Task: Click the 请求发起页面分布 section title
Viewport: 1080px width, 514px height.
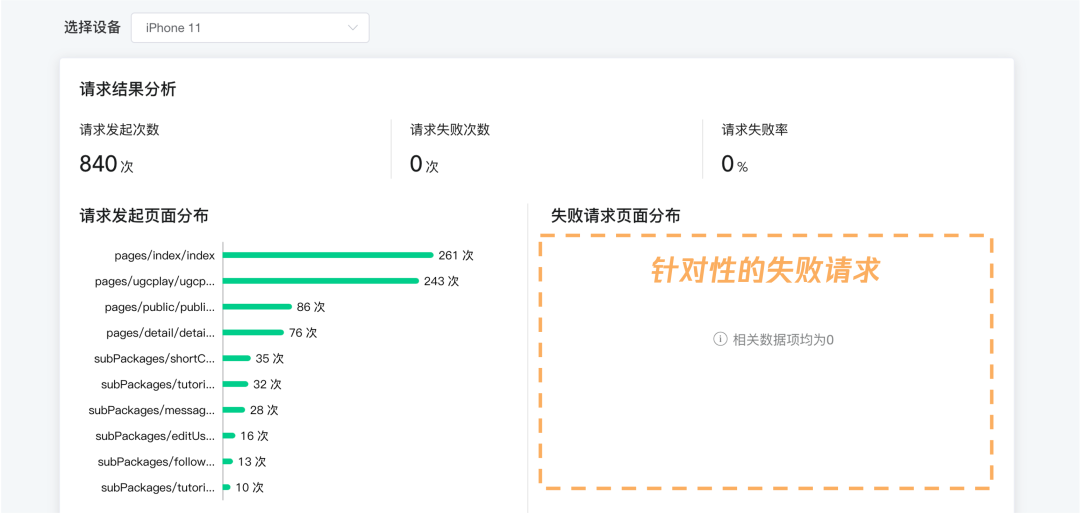Action: click(x=144, y=216)
